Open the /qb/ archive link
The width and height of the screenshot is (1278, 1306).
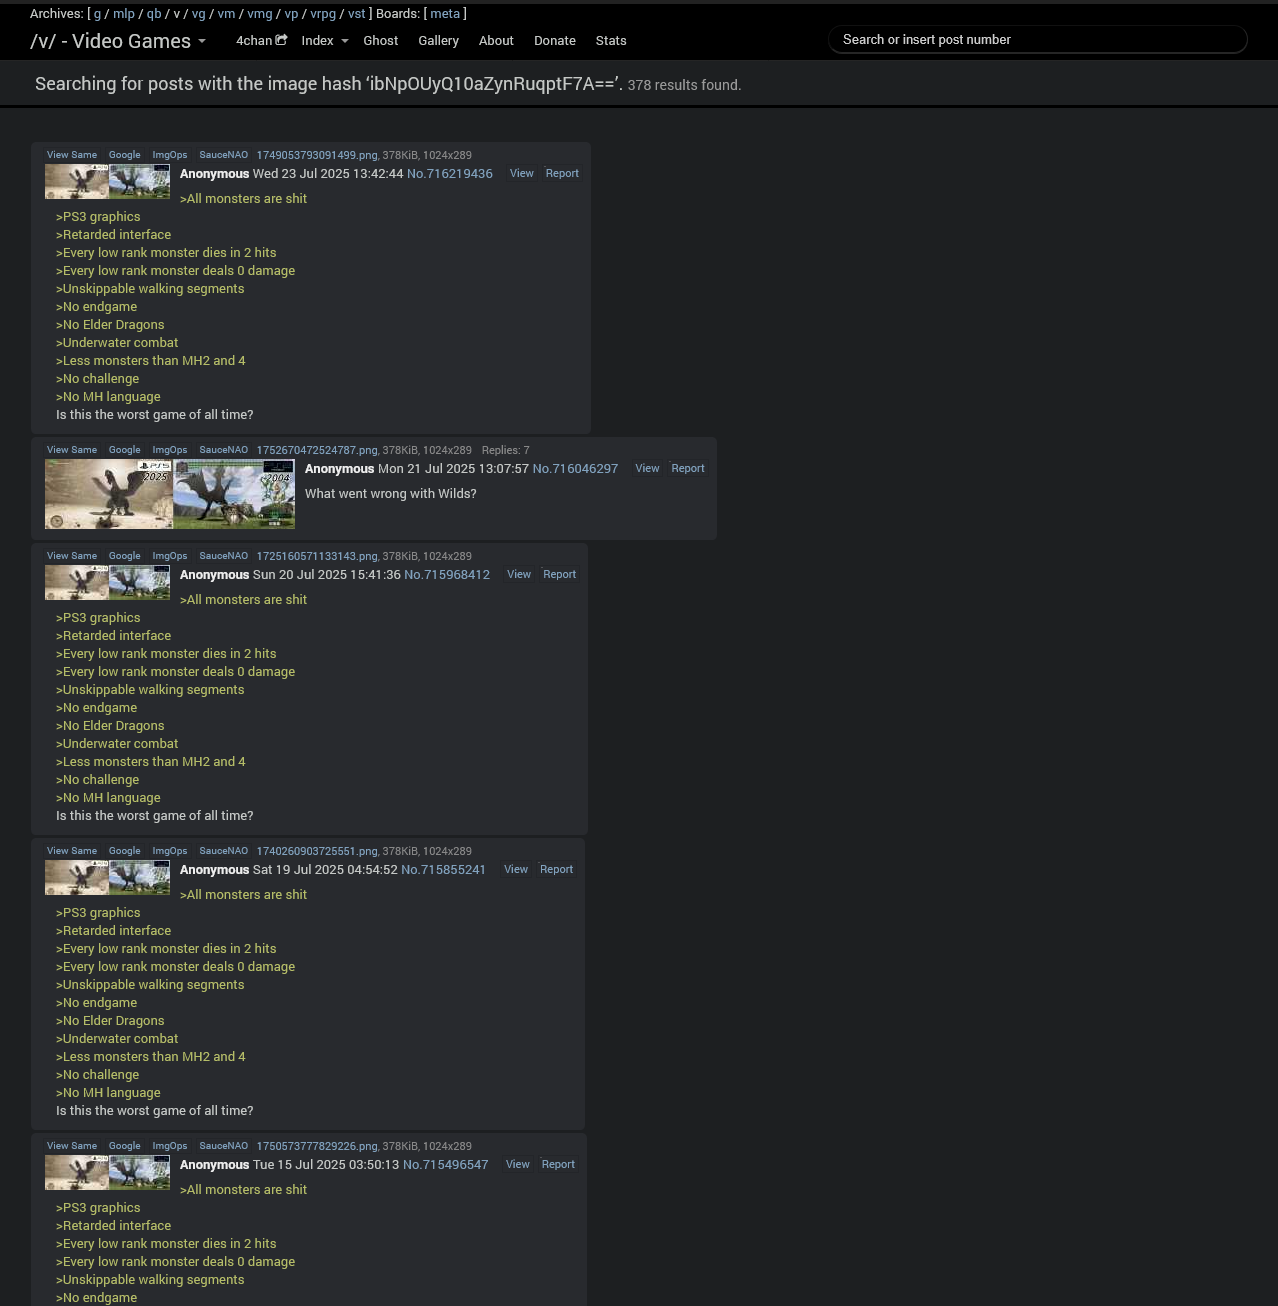click(154, 14)
